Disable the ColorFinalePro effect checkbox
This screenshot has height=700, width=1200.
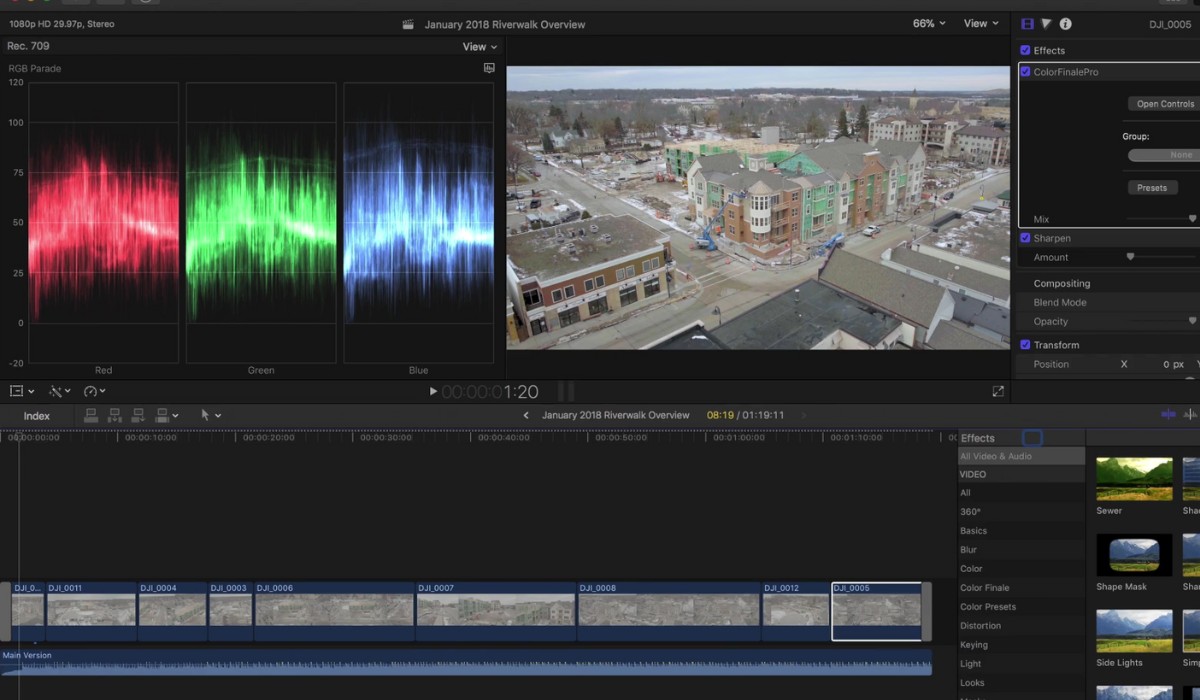pos(1025,72)
